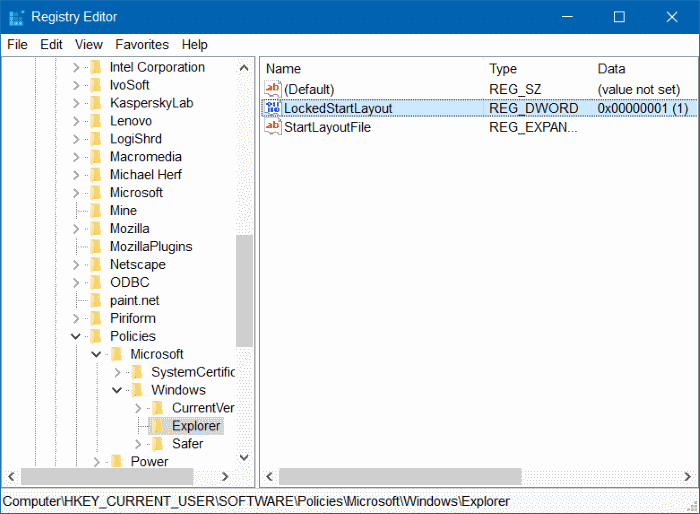Expand the KasperskyLab key
Screen dimensions: 700x514
coord(76,103)
